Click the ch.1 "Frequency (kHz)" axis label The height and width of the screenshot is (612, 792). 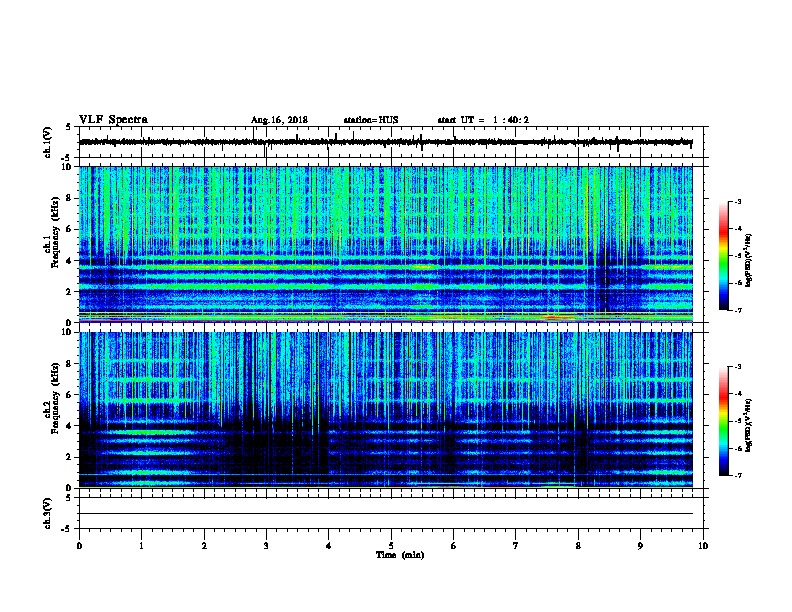tap(56, 232)
